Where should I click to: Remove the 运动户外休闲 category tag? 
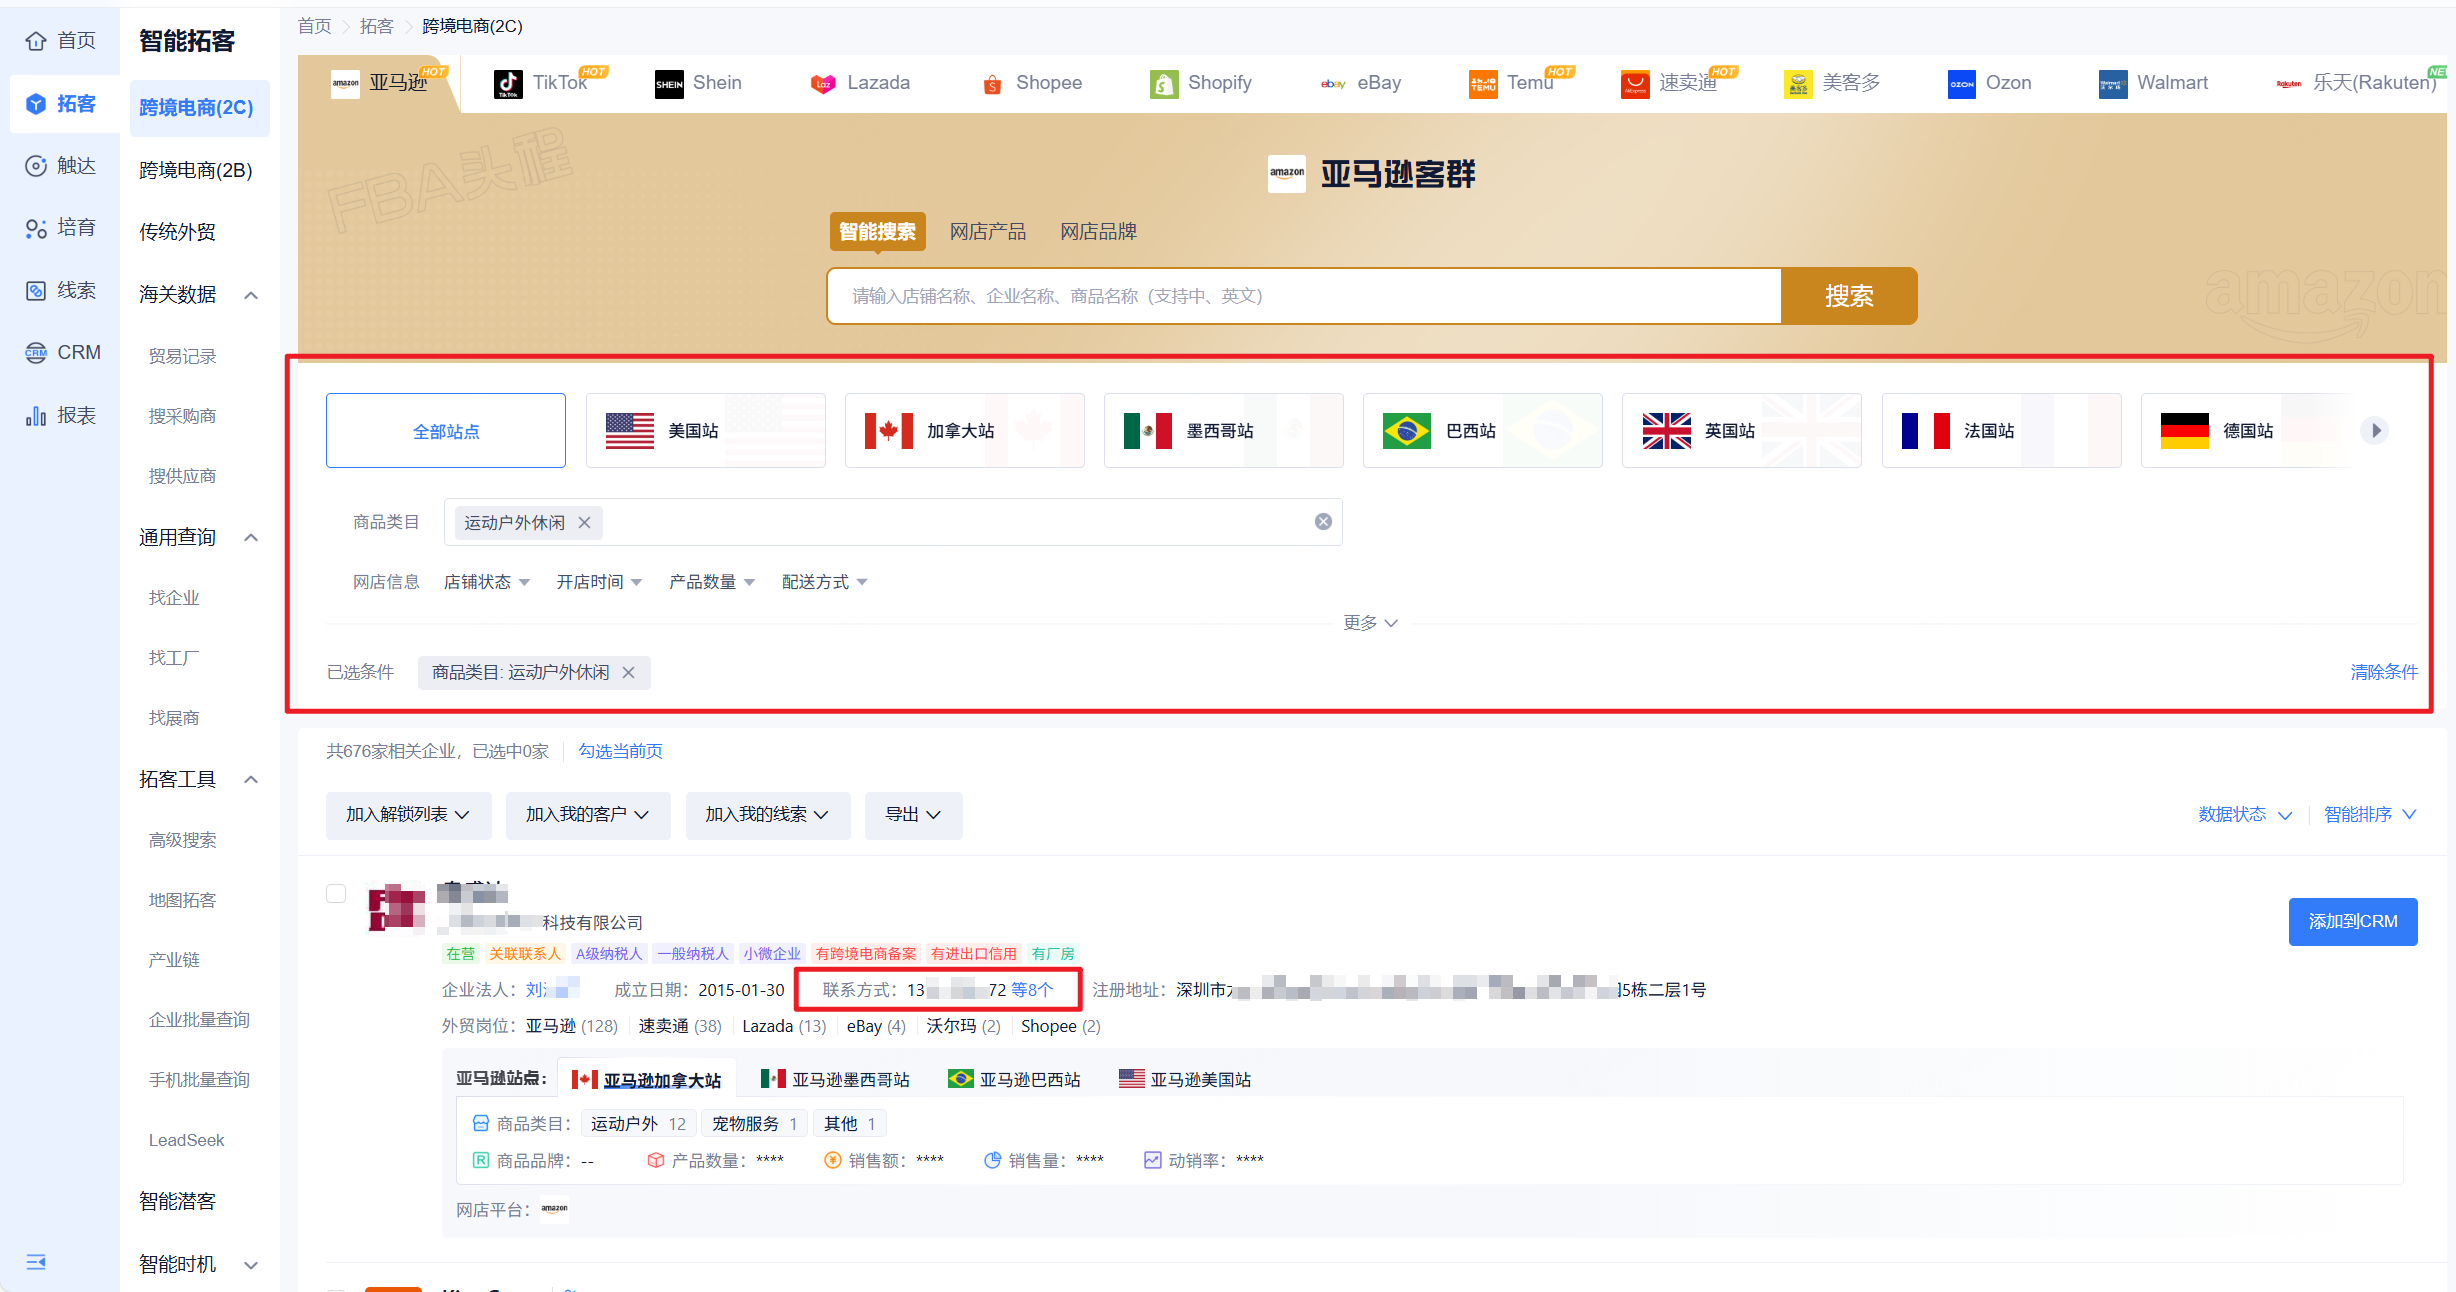585,523
